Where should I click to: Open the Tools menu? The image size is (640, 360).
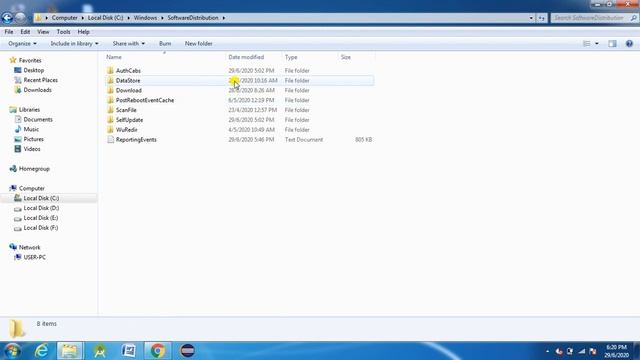63,32
